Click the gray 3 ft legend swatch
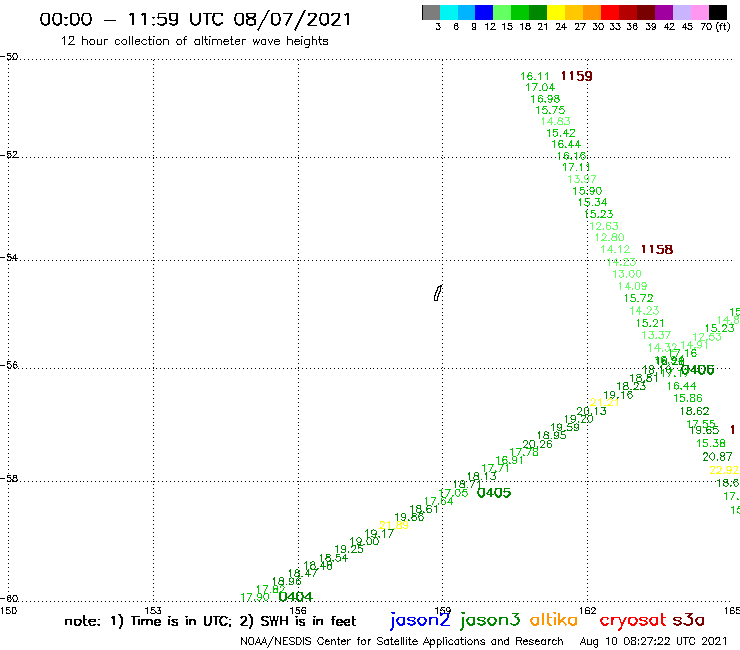 [431, 12]
